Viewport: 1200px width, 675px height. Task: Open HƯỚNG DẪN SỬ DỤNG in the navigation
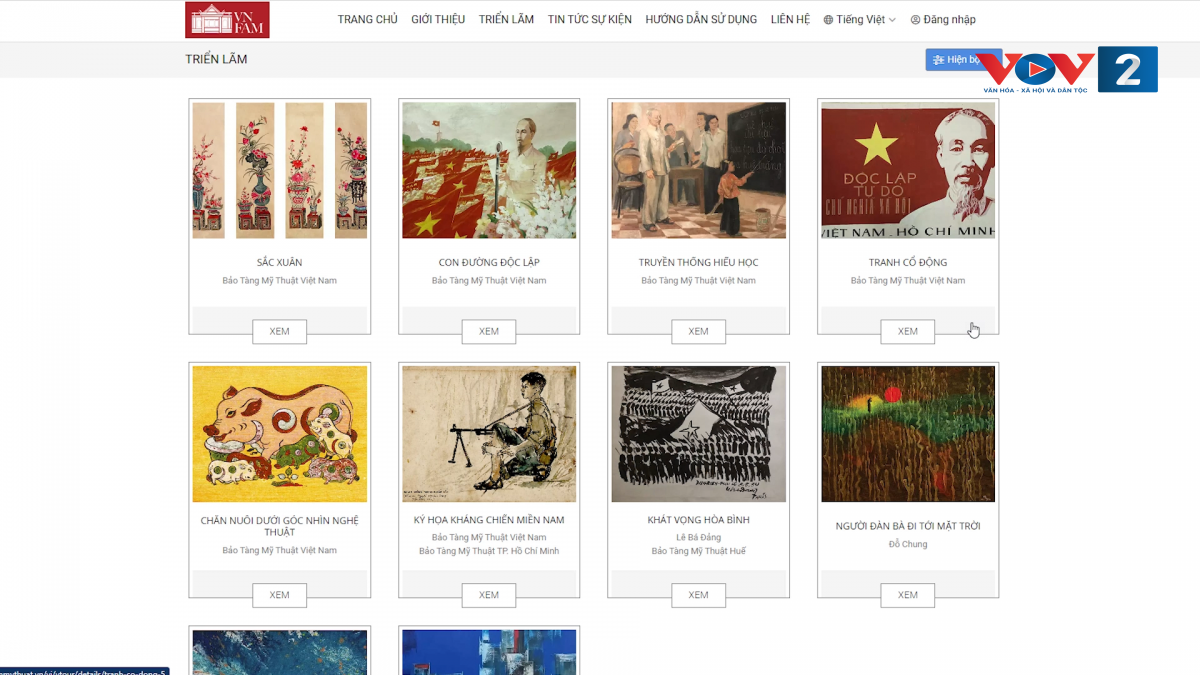point(701,20)
